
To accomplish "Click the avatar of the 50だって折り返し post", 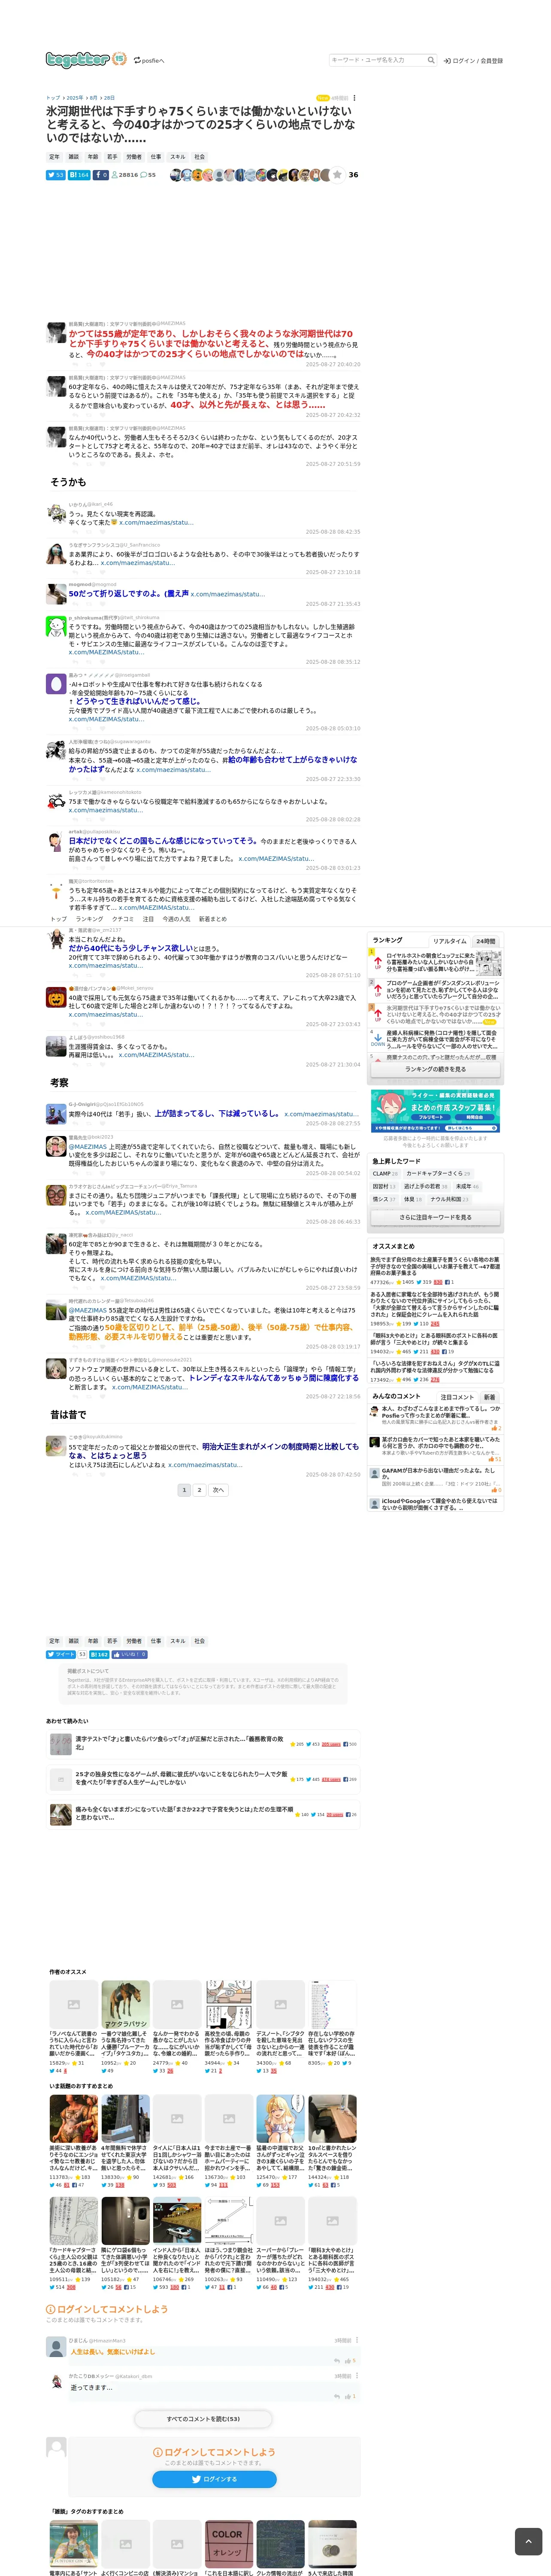I will tap(56, 594).
